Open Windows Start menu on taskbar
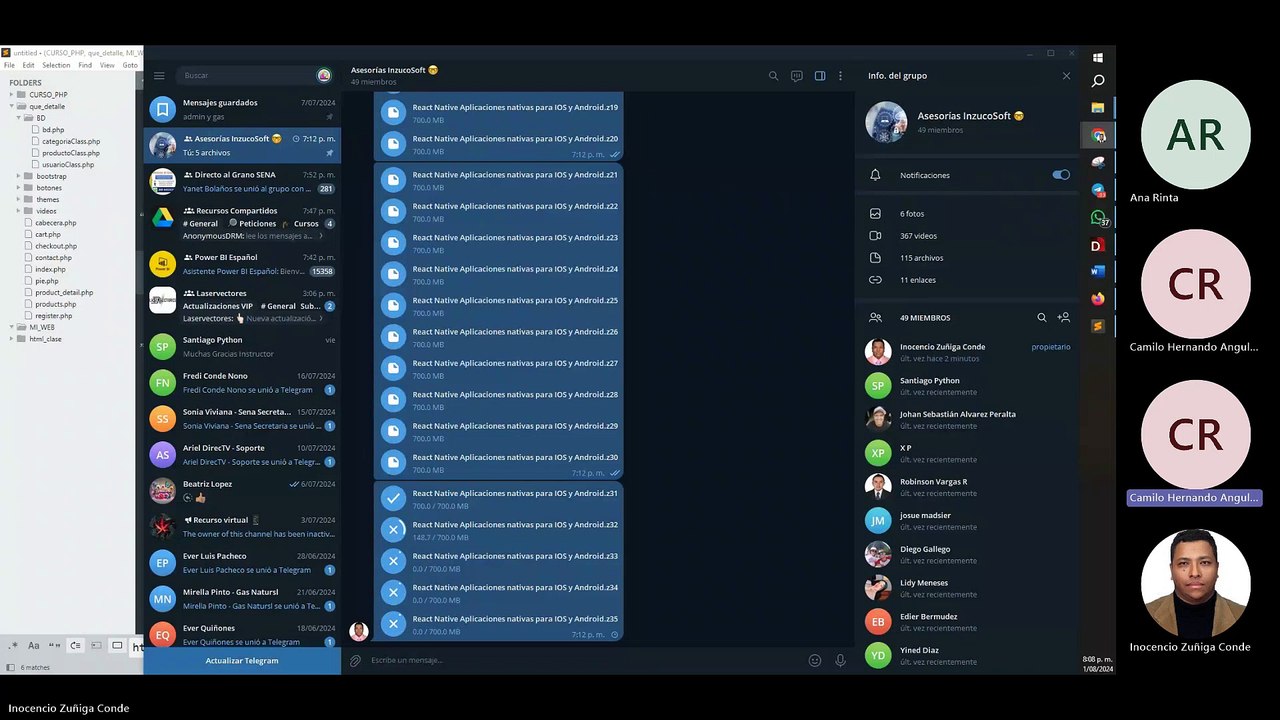Image resolution: width=1280 pixels, height=720 pixels. pos(1098,57)
